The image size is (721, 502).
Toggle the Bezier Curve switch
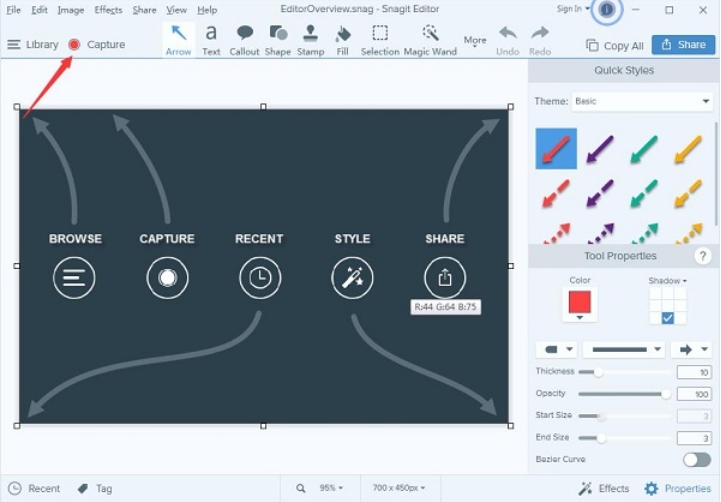pos(697,459)
